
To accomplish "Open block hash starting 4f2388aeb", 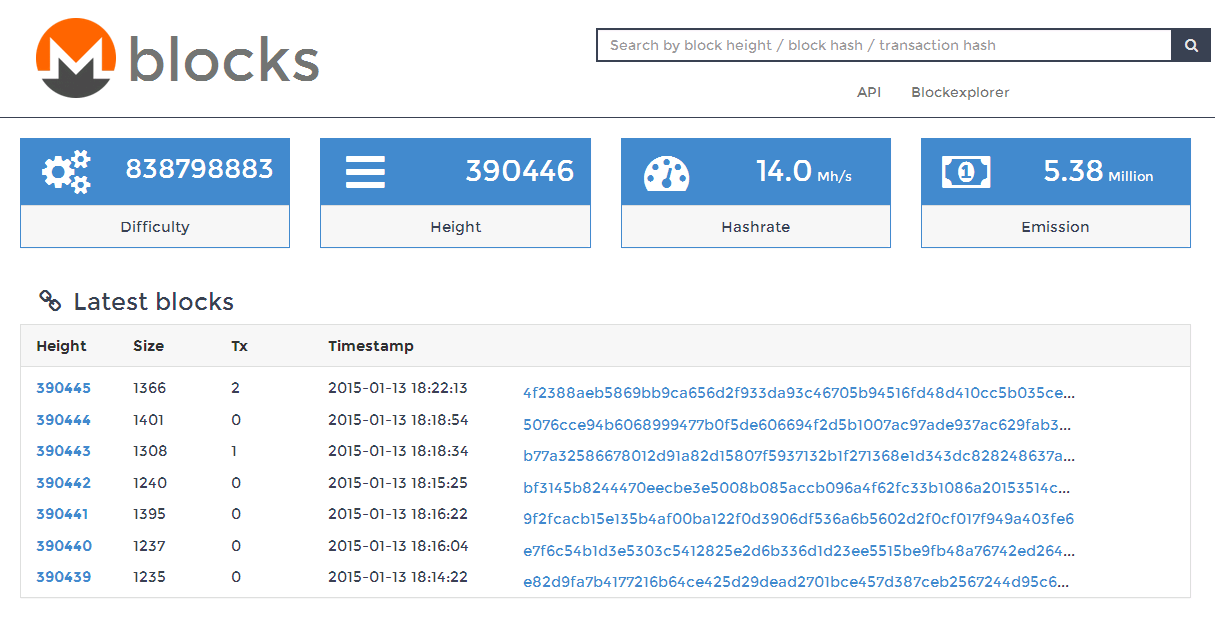I will pos(799,393).
